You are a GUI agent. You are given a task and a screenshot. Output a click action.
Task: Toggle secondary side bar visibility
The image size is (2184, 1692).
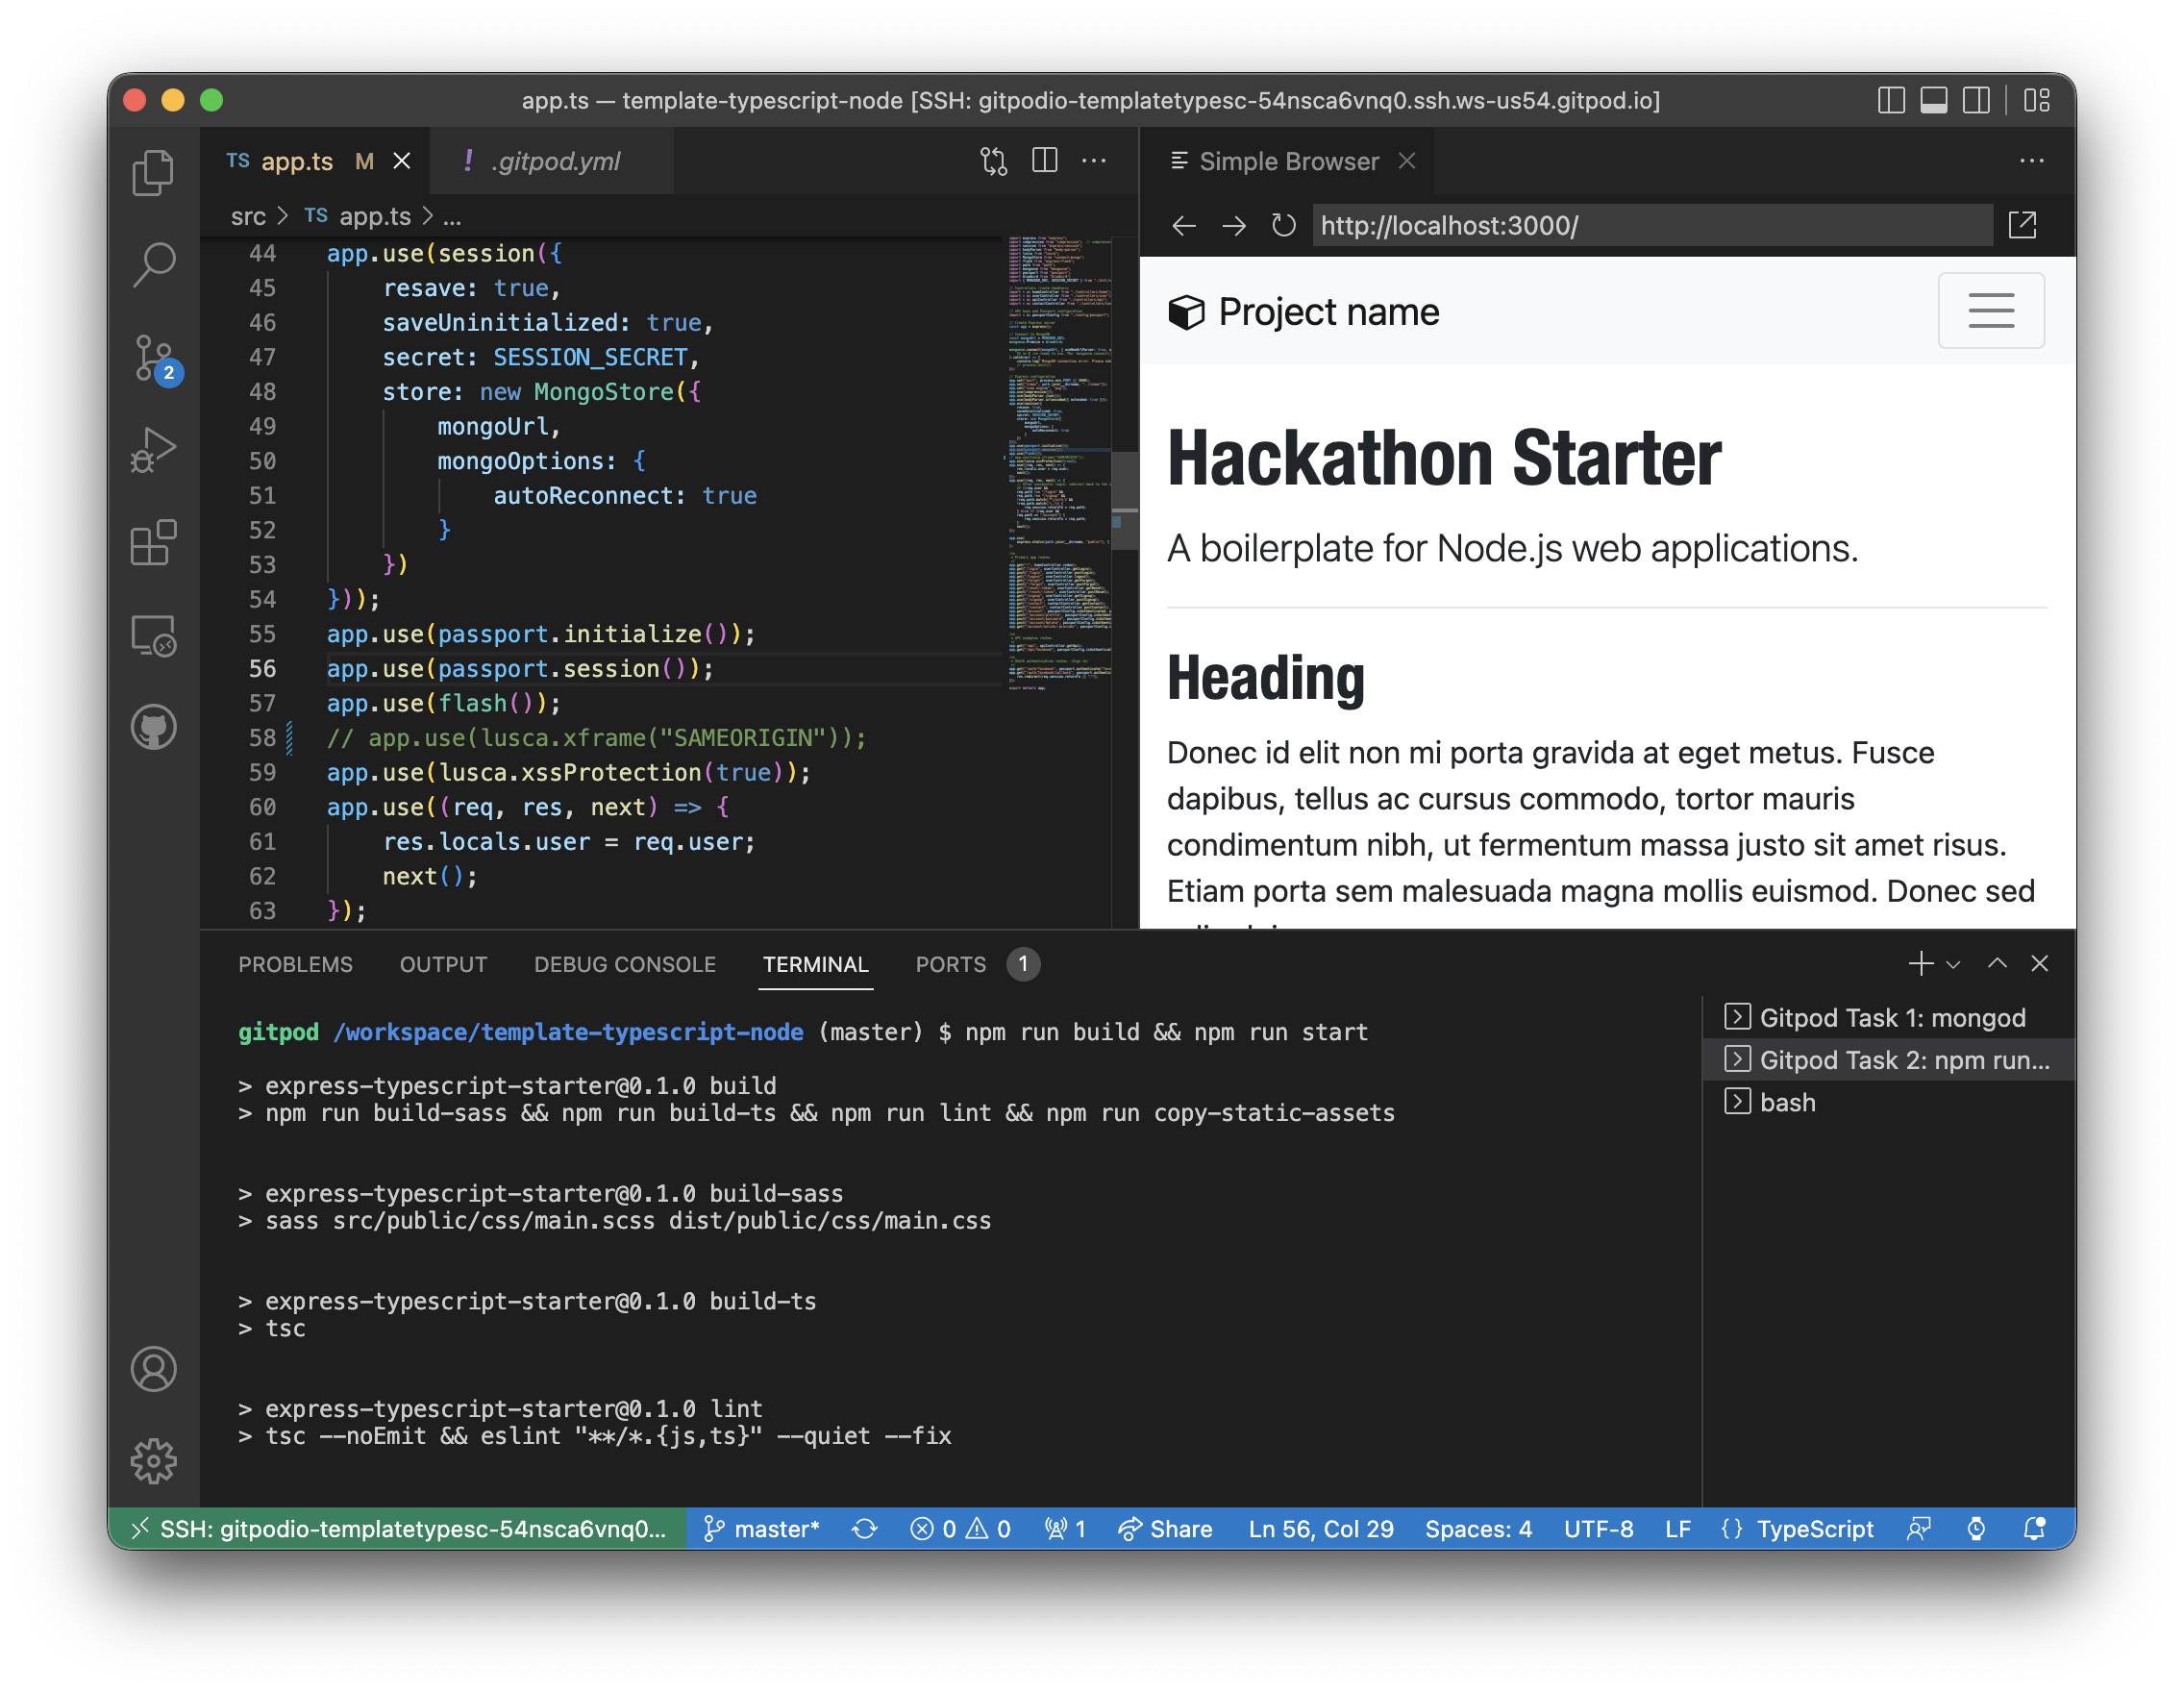(x=1976, y=100)
